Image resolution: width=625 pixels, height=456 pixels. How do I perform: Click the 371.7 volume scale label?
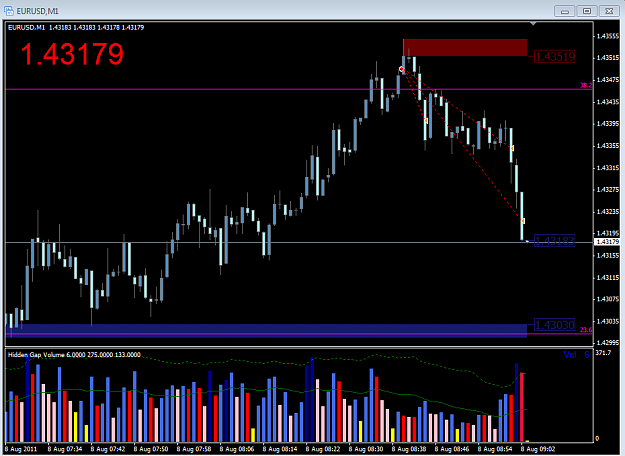pyautogui.click(x=603, y=353)
